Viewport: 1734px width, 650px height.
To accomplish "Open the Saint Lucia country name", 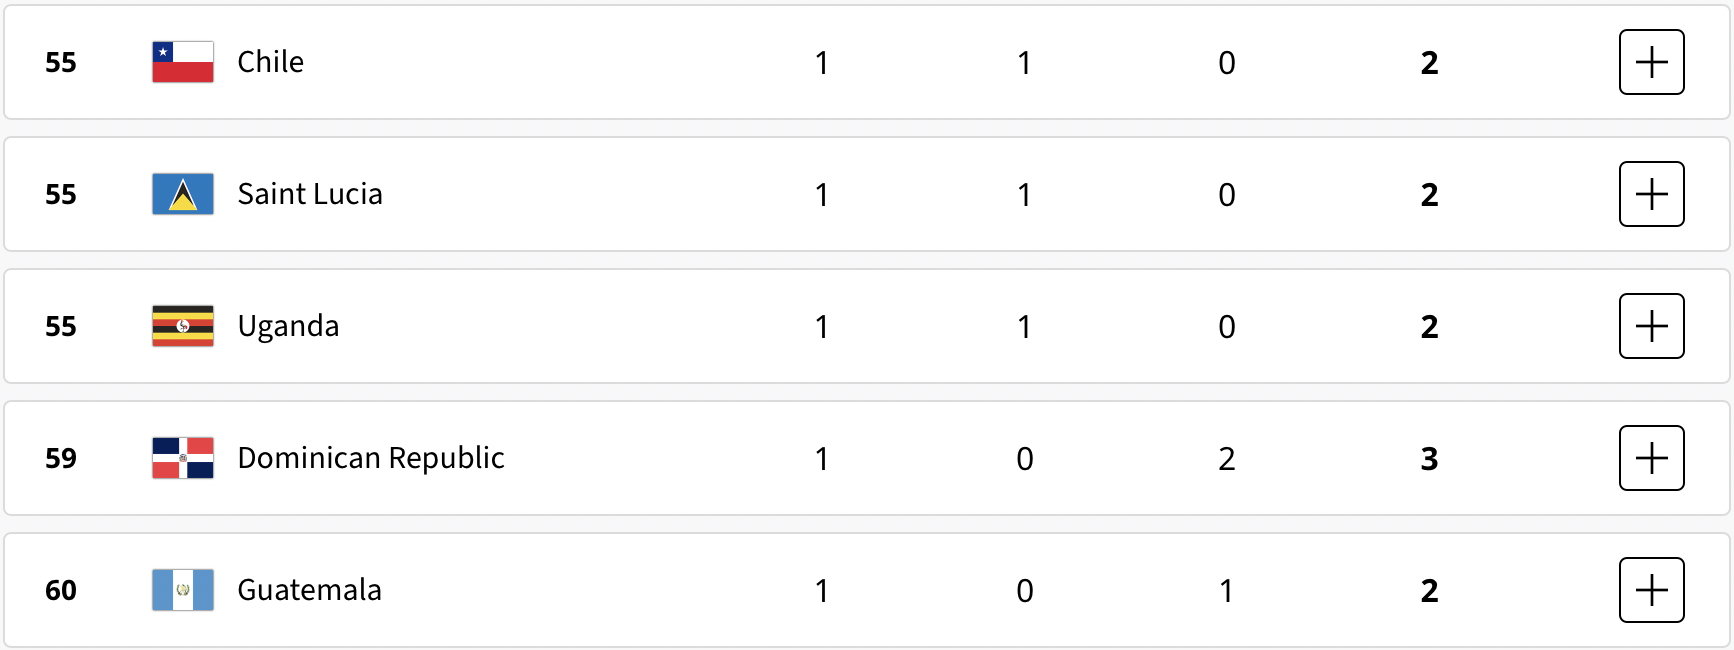I will [310, 194].
